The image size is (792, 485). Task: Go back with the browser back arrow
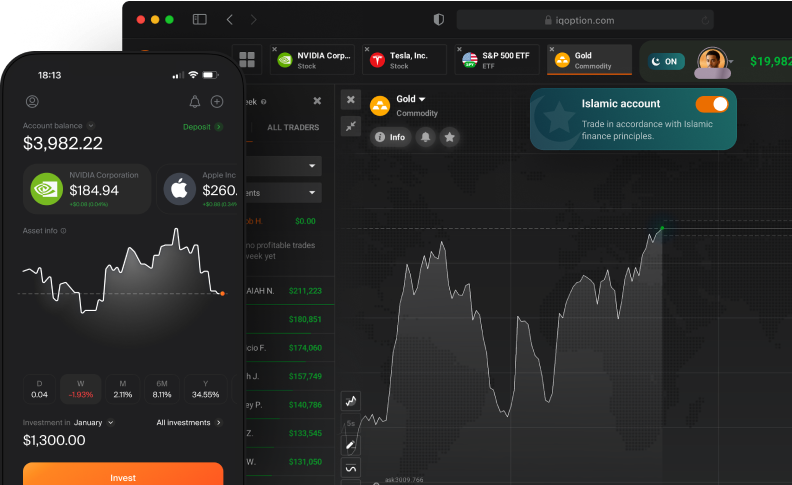(x=230, y=20)
